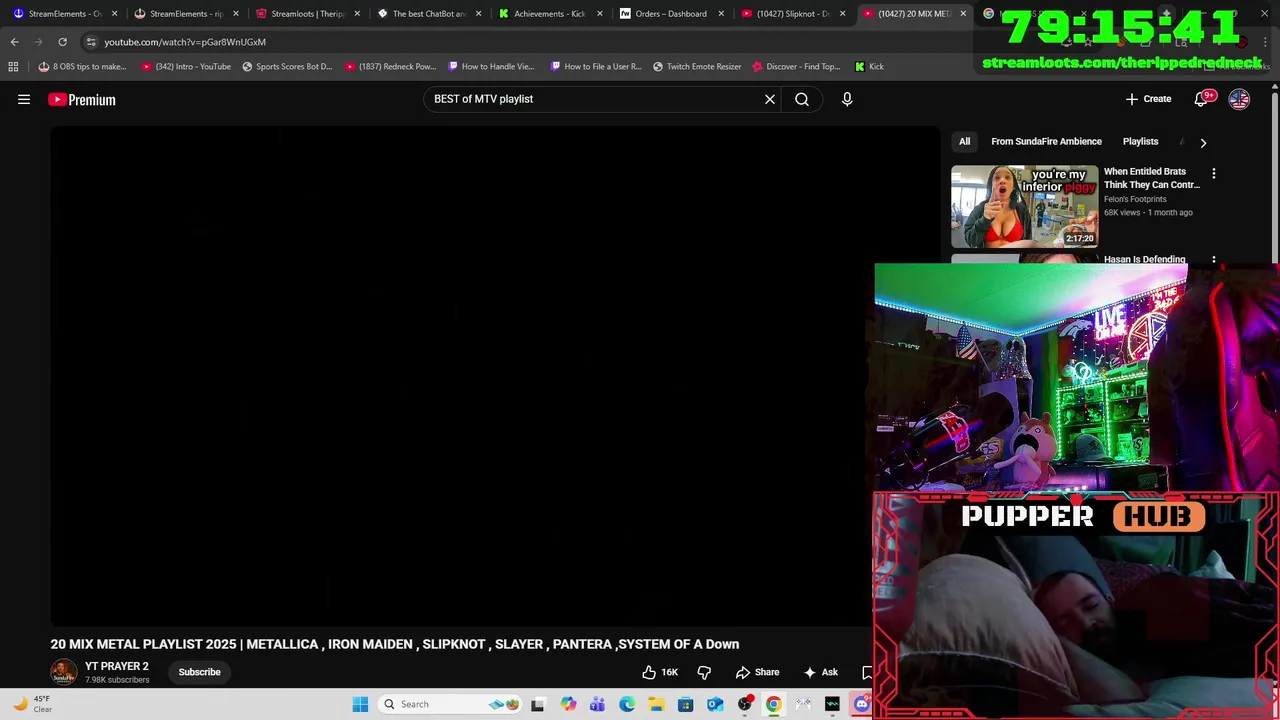Viewport: 1280px width, 720px height.
Task: Open the YT PRAYER 2 channel avatar
Action: click(64, 672)
